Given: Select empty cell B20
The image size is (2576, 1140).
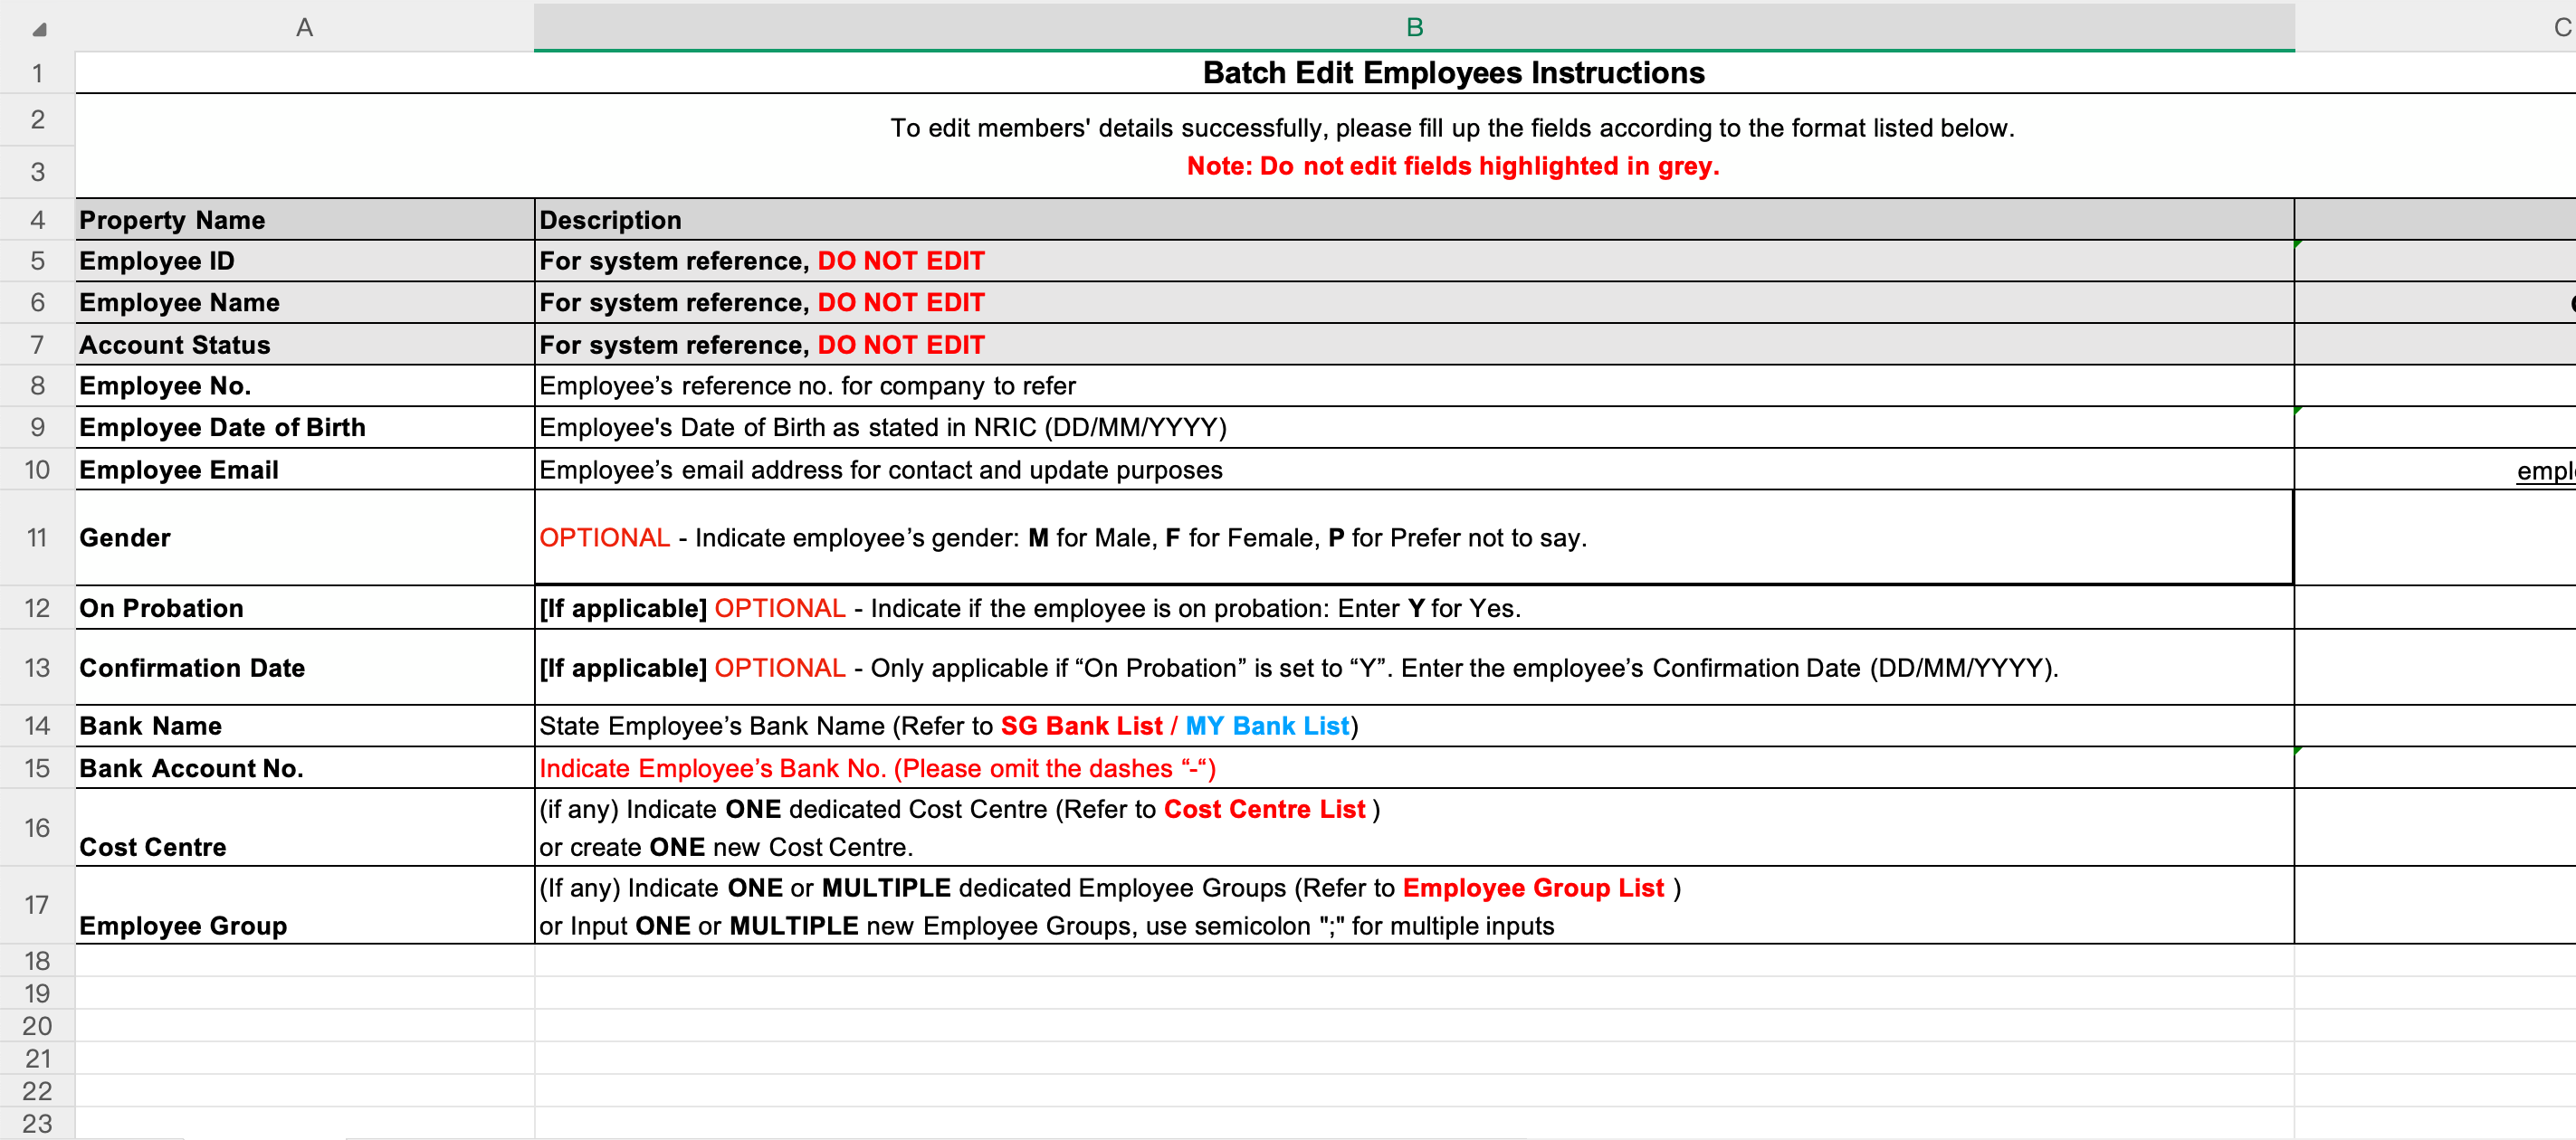Looking at the screenshot, I should [1413, 1026].
